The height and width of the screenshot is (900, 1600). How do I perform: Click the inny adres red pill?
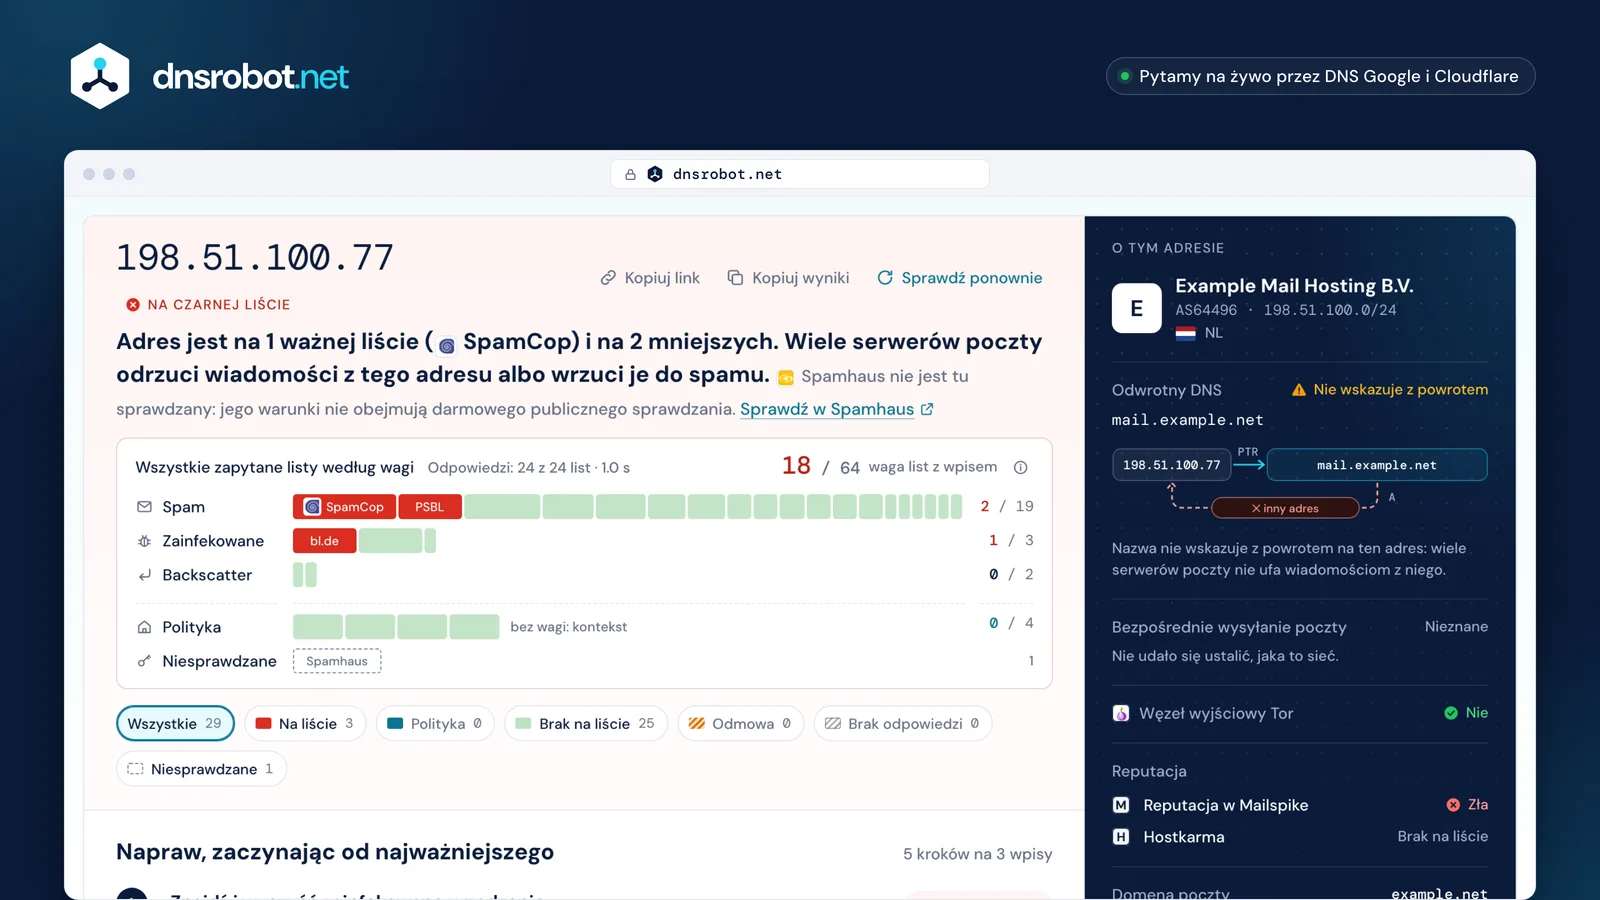[1285, 508]
